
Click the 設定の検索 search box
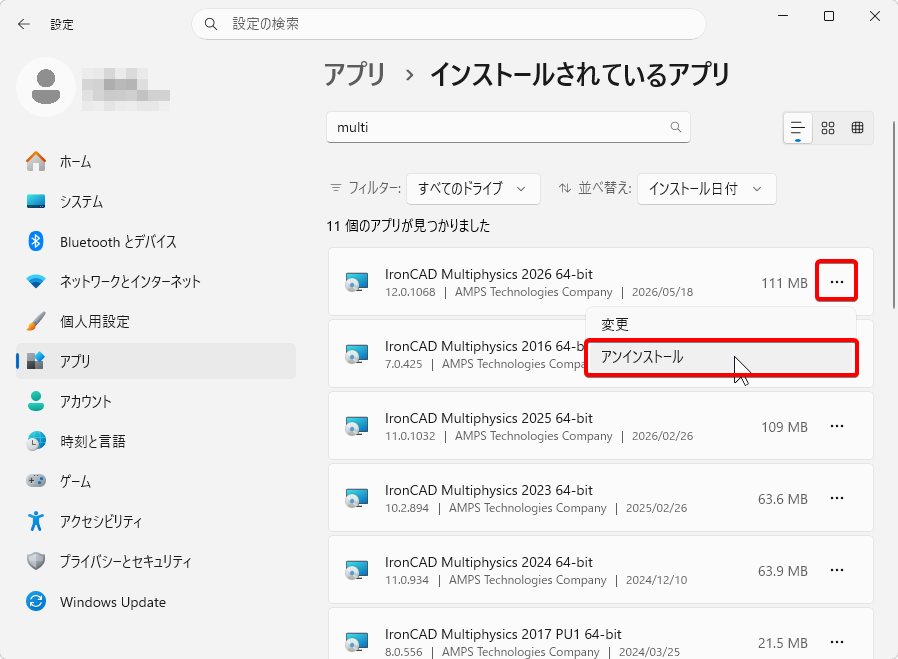[x=448, y=24]
